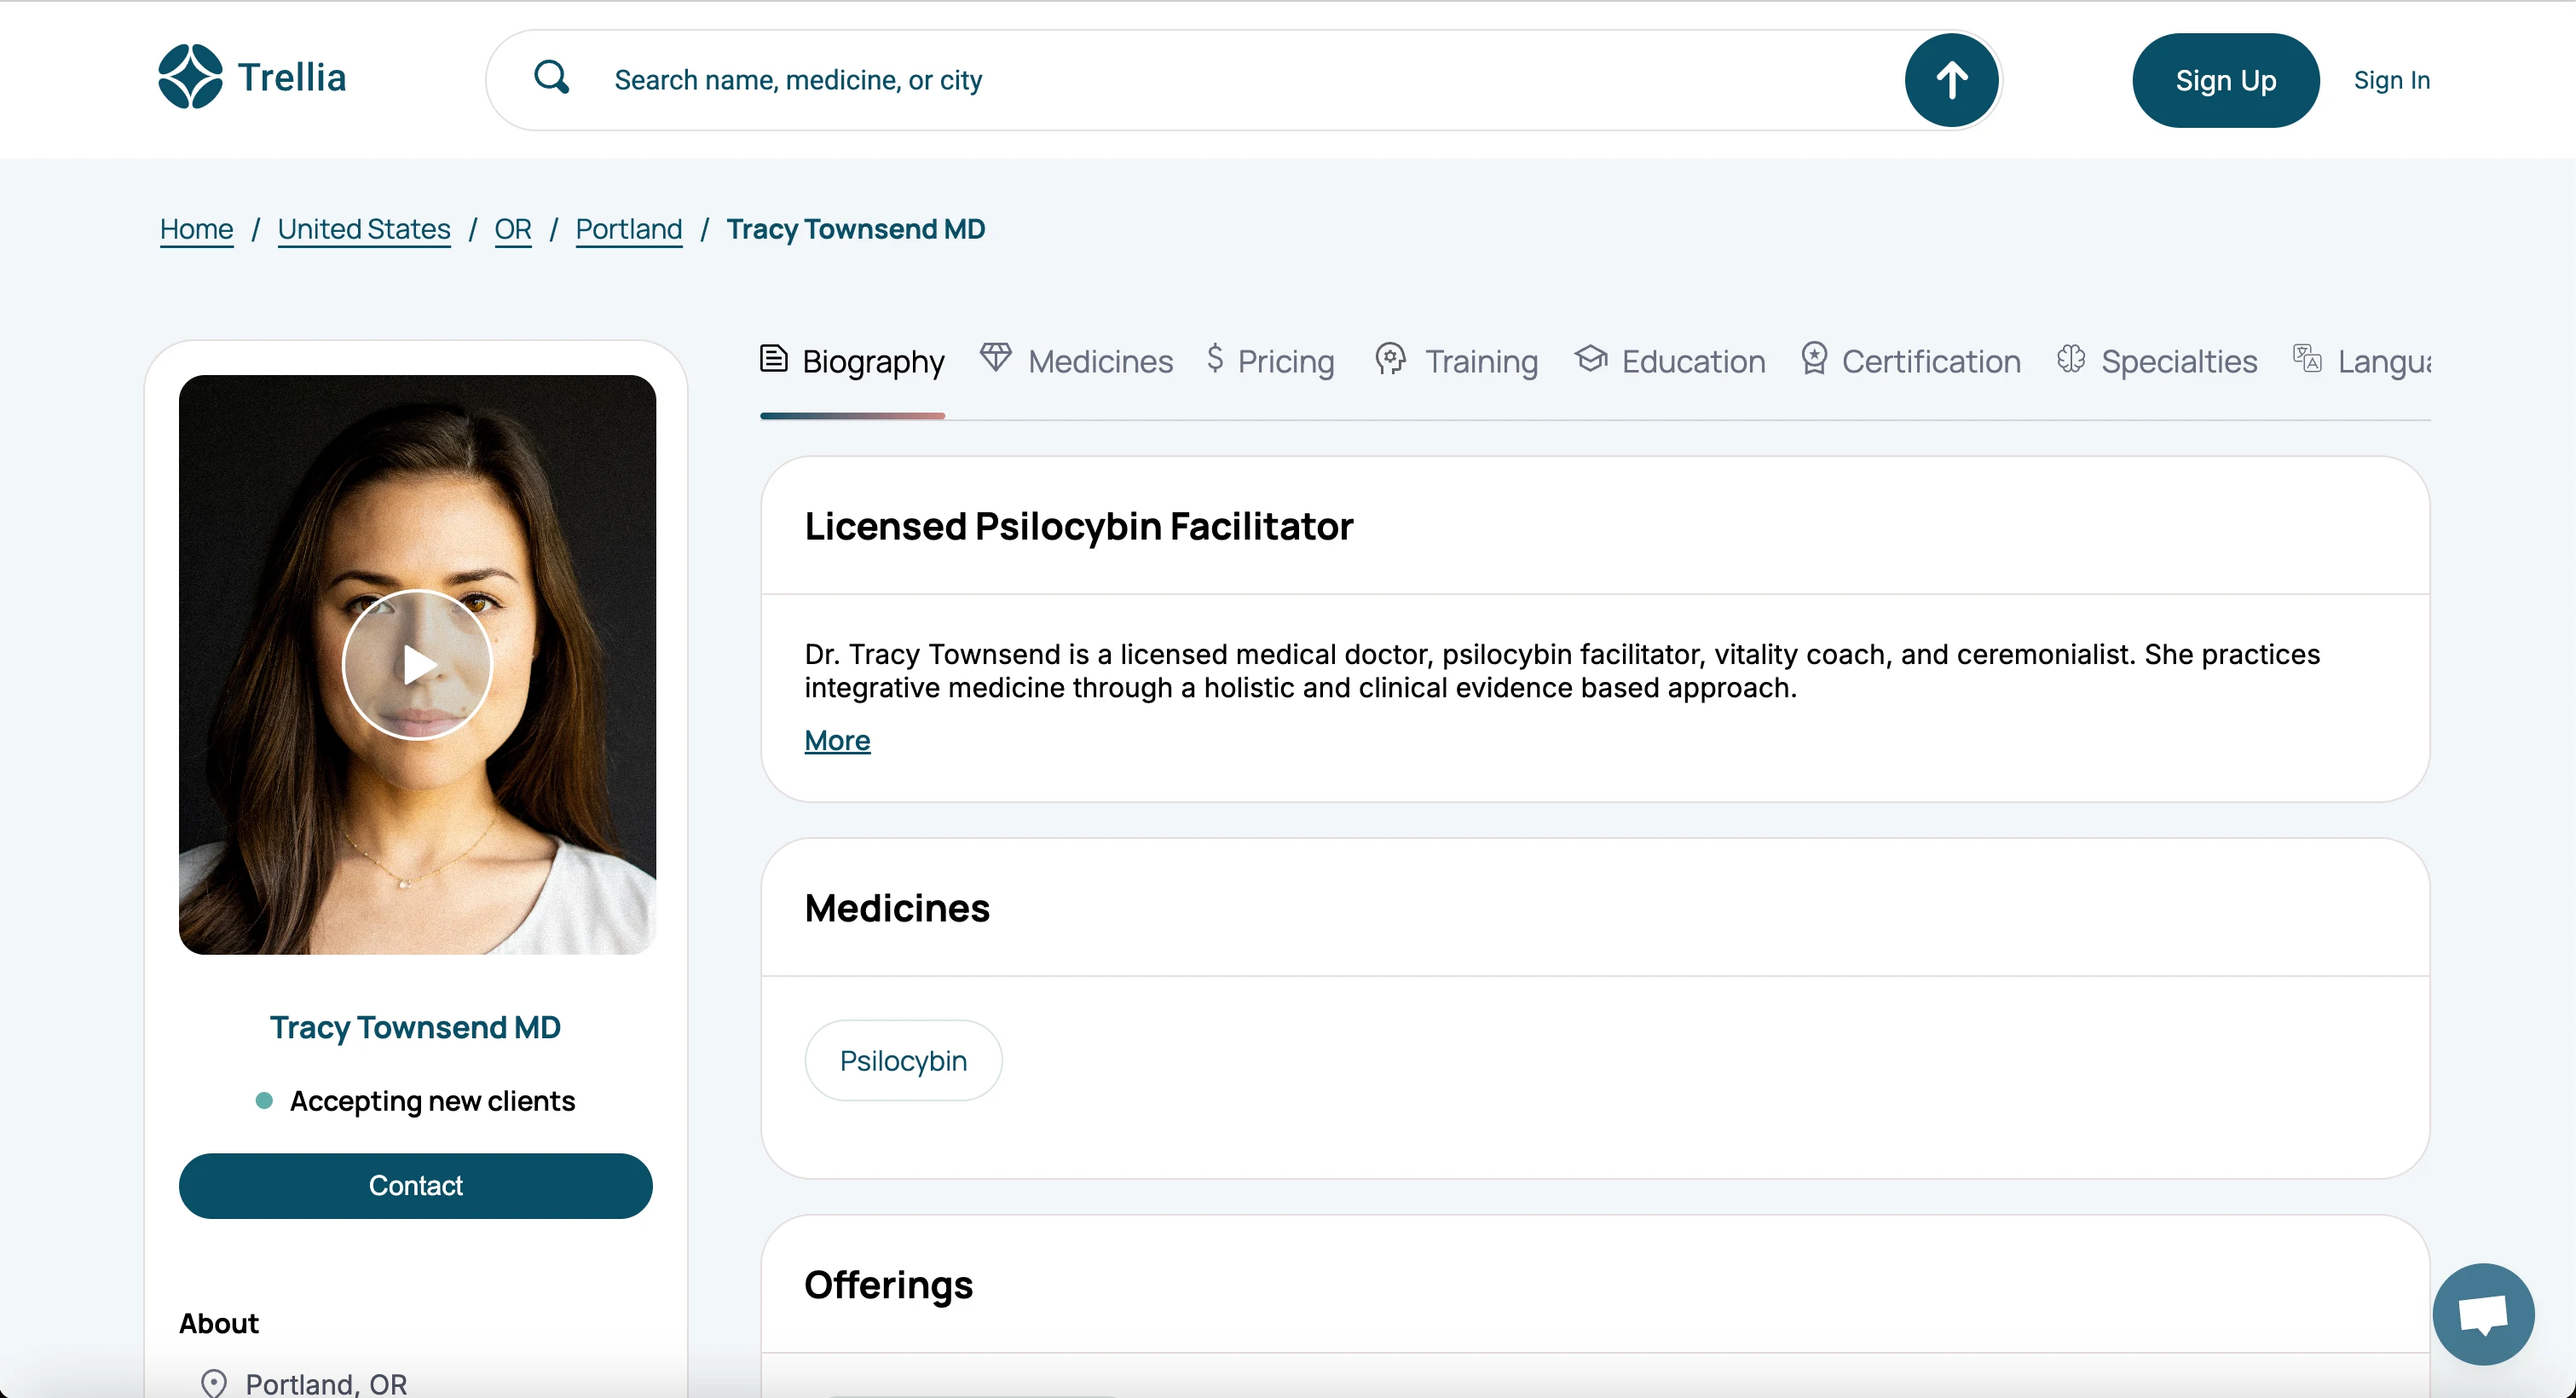Click the Sign In link
The height and width of the screenshot is (1398, 2576).
tap(2392, 80)
